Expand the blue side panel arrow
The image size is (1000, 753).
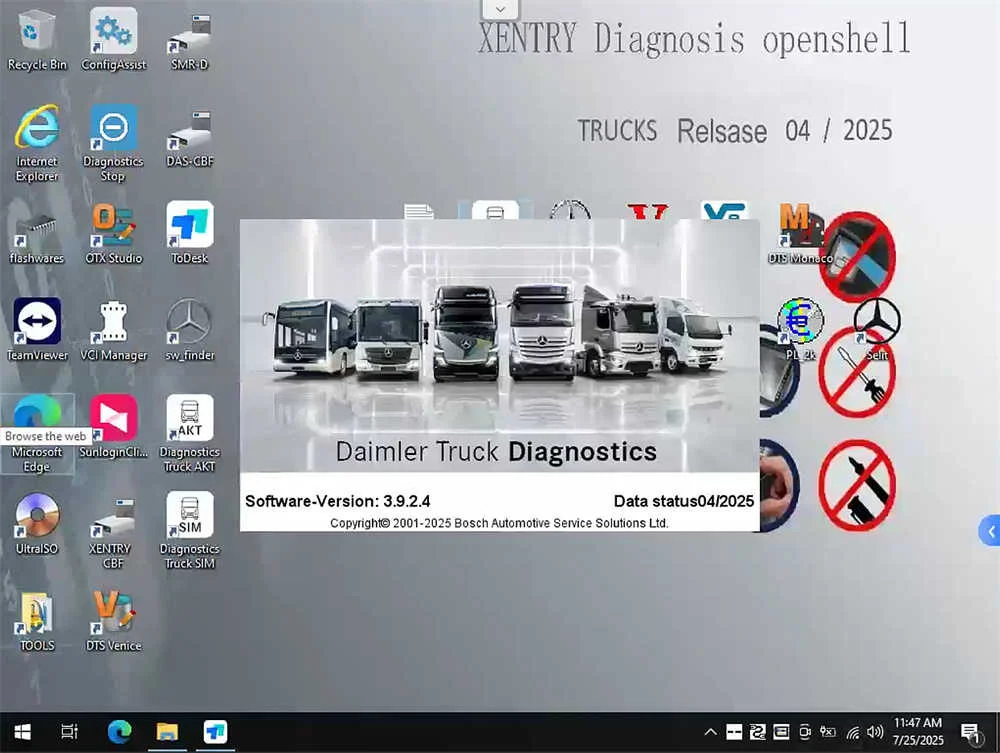coord(990,531)
